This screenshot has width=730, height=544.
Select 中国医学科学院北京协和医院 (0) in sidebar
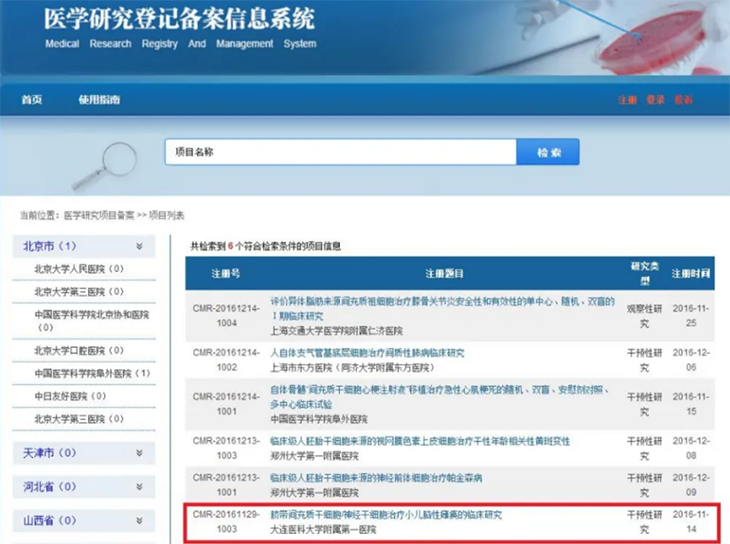pyautogui.click(x=92, y=321)
